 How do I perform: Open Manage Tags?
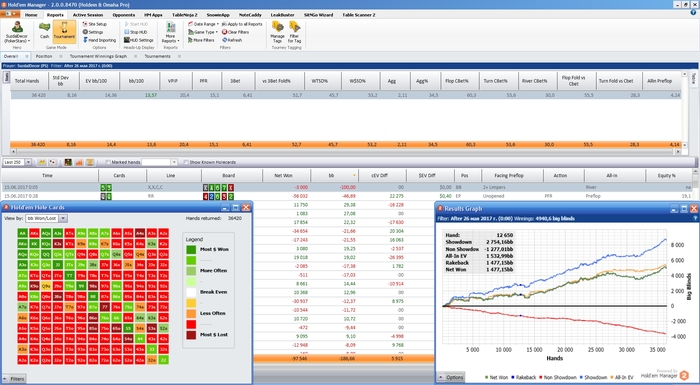(x=277, y=32)
